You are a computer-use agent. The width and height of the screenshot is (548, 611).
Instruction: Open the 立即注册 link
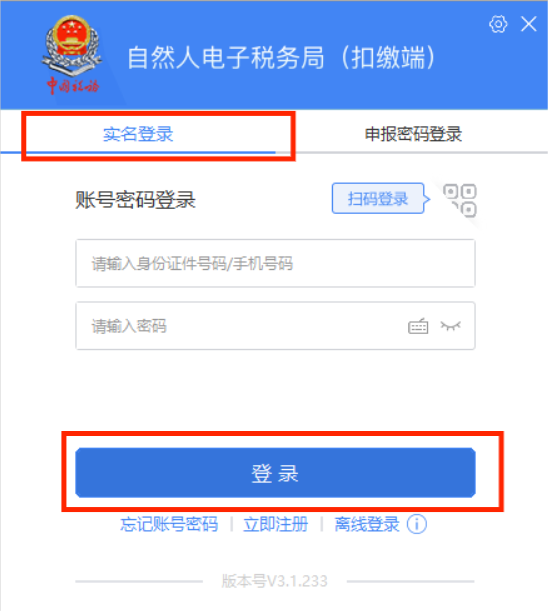276,524
